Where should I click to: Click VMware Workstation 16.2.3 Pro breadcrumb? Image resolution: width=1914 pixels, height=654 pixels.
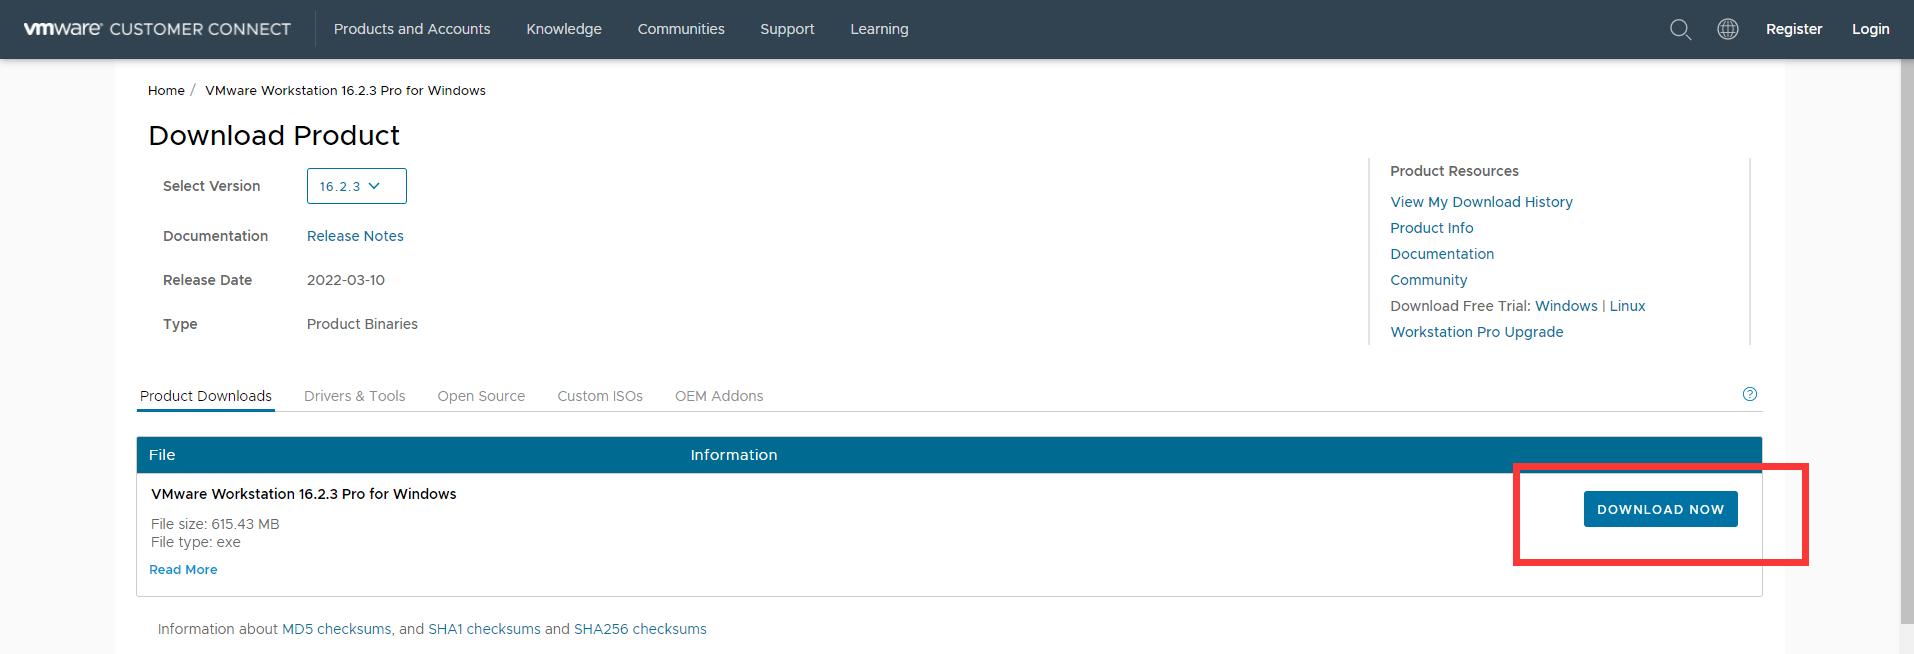[345, 90]
